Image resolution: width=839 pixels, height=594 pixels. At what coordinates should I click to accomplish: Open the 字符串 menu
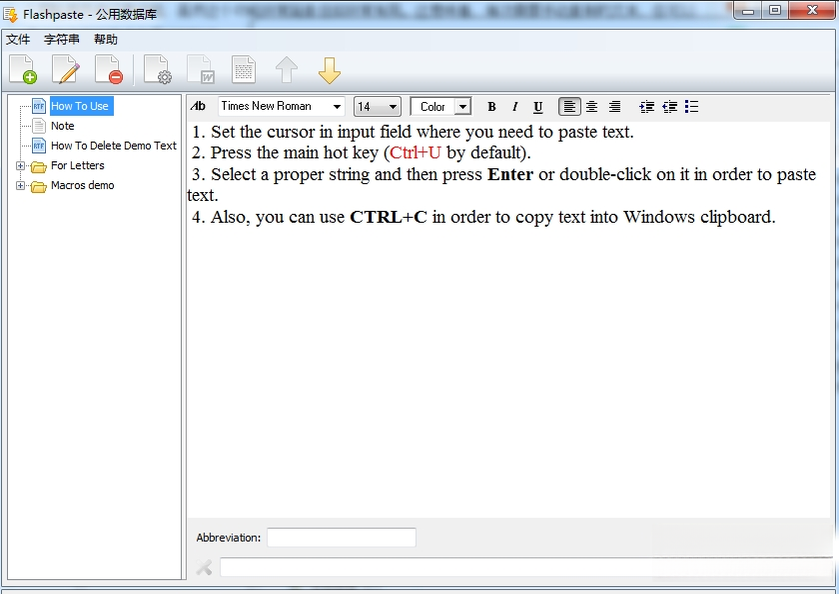tap(62, 40)
